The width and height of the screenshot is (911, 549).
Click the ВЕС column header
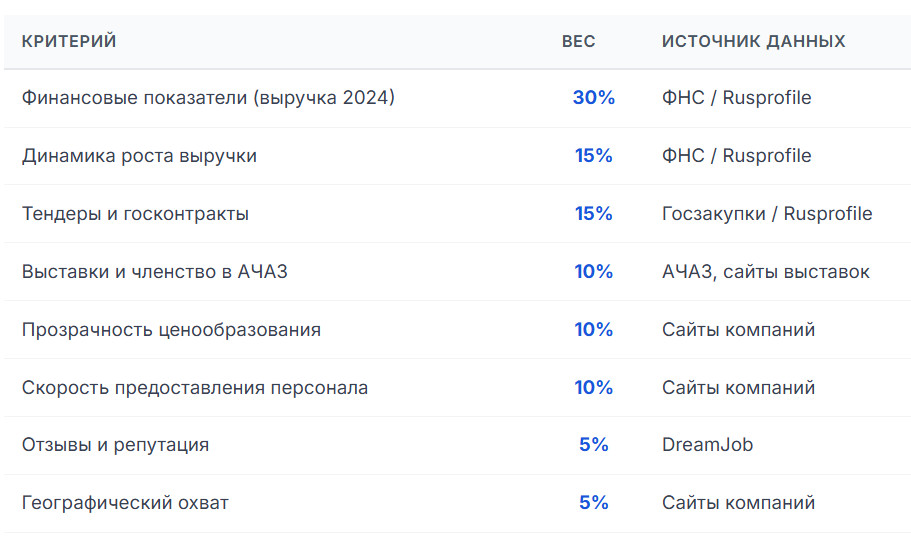tap(578, 41)
